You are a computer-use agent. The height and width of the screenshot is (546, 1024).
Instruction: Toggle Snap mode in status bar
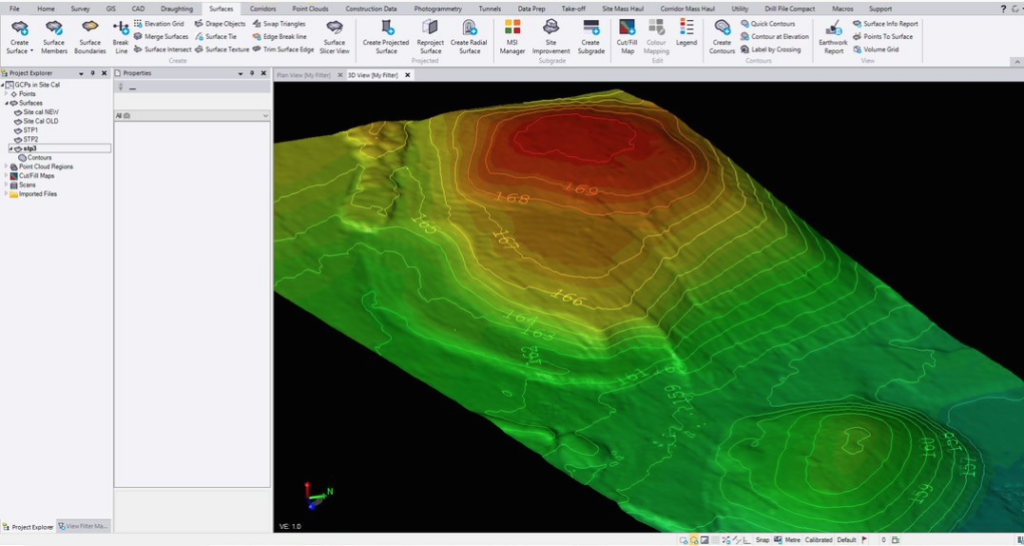pos(762,540)
